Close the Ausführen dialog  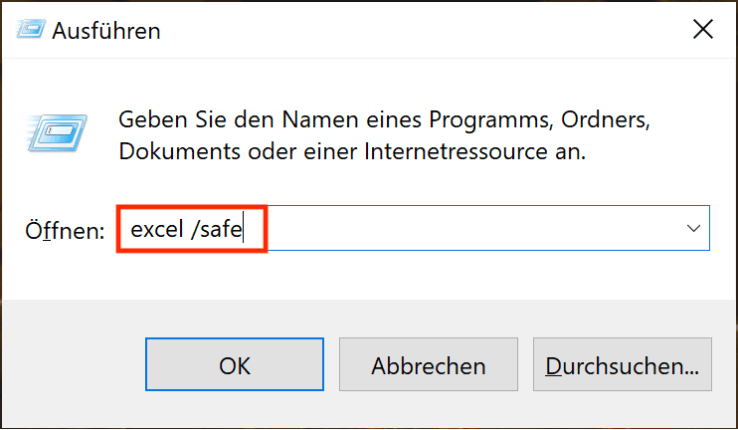(x=703, y=30)
